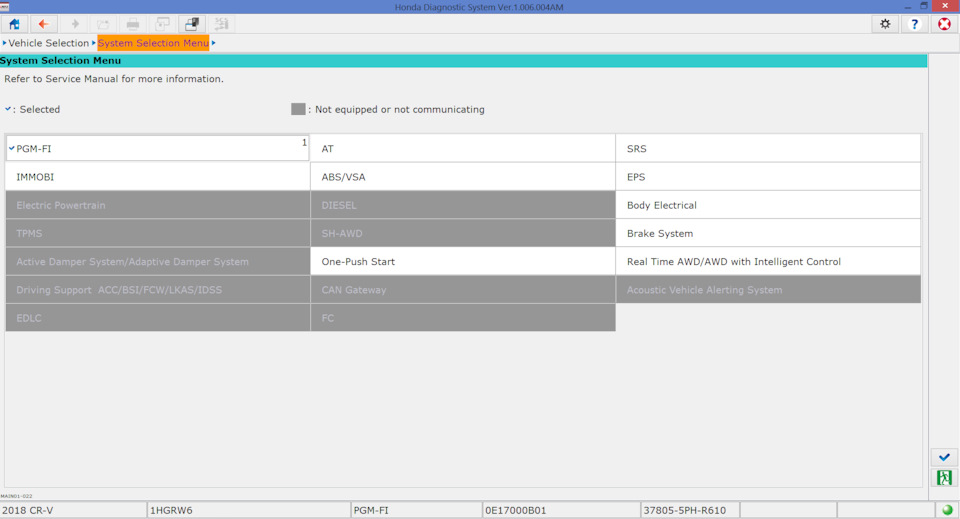Select the EPS system
Screen dimensions: 960x519
point(768,177)
